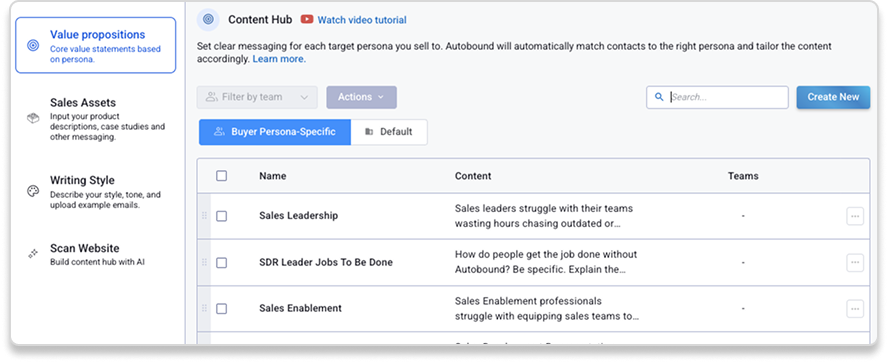
Task: Click the Sales Assets box icon
Action: click(33, 118)
